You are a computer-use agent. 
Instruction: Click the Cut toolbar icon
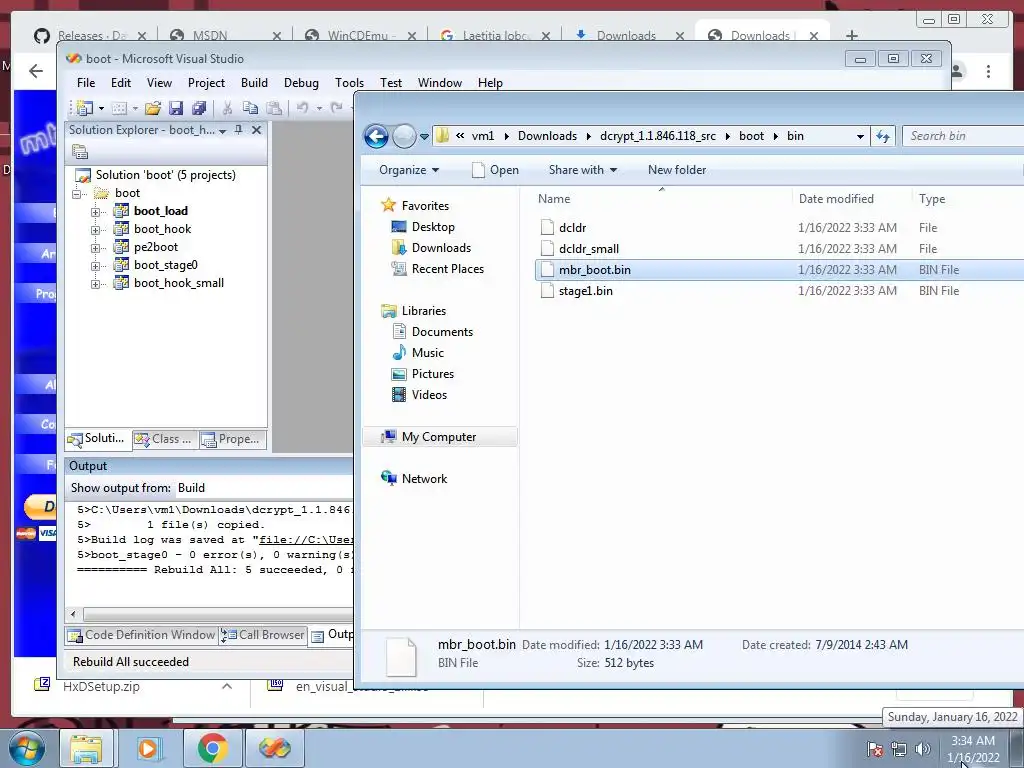227,108
